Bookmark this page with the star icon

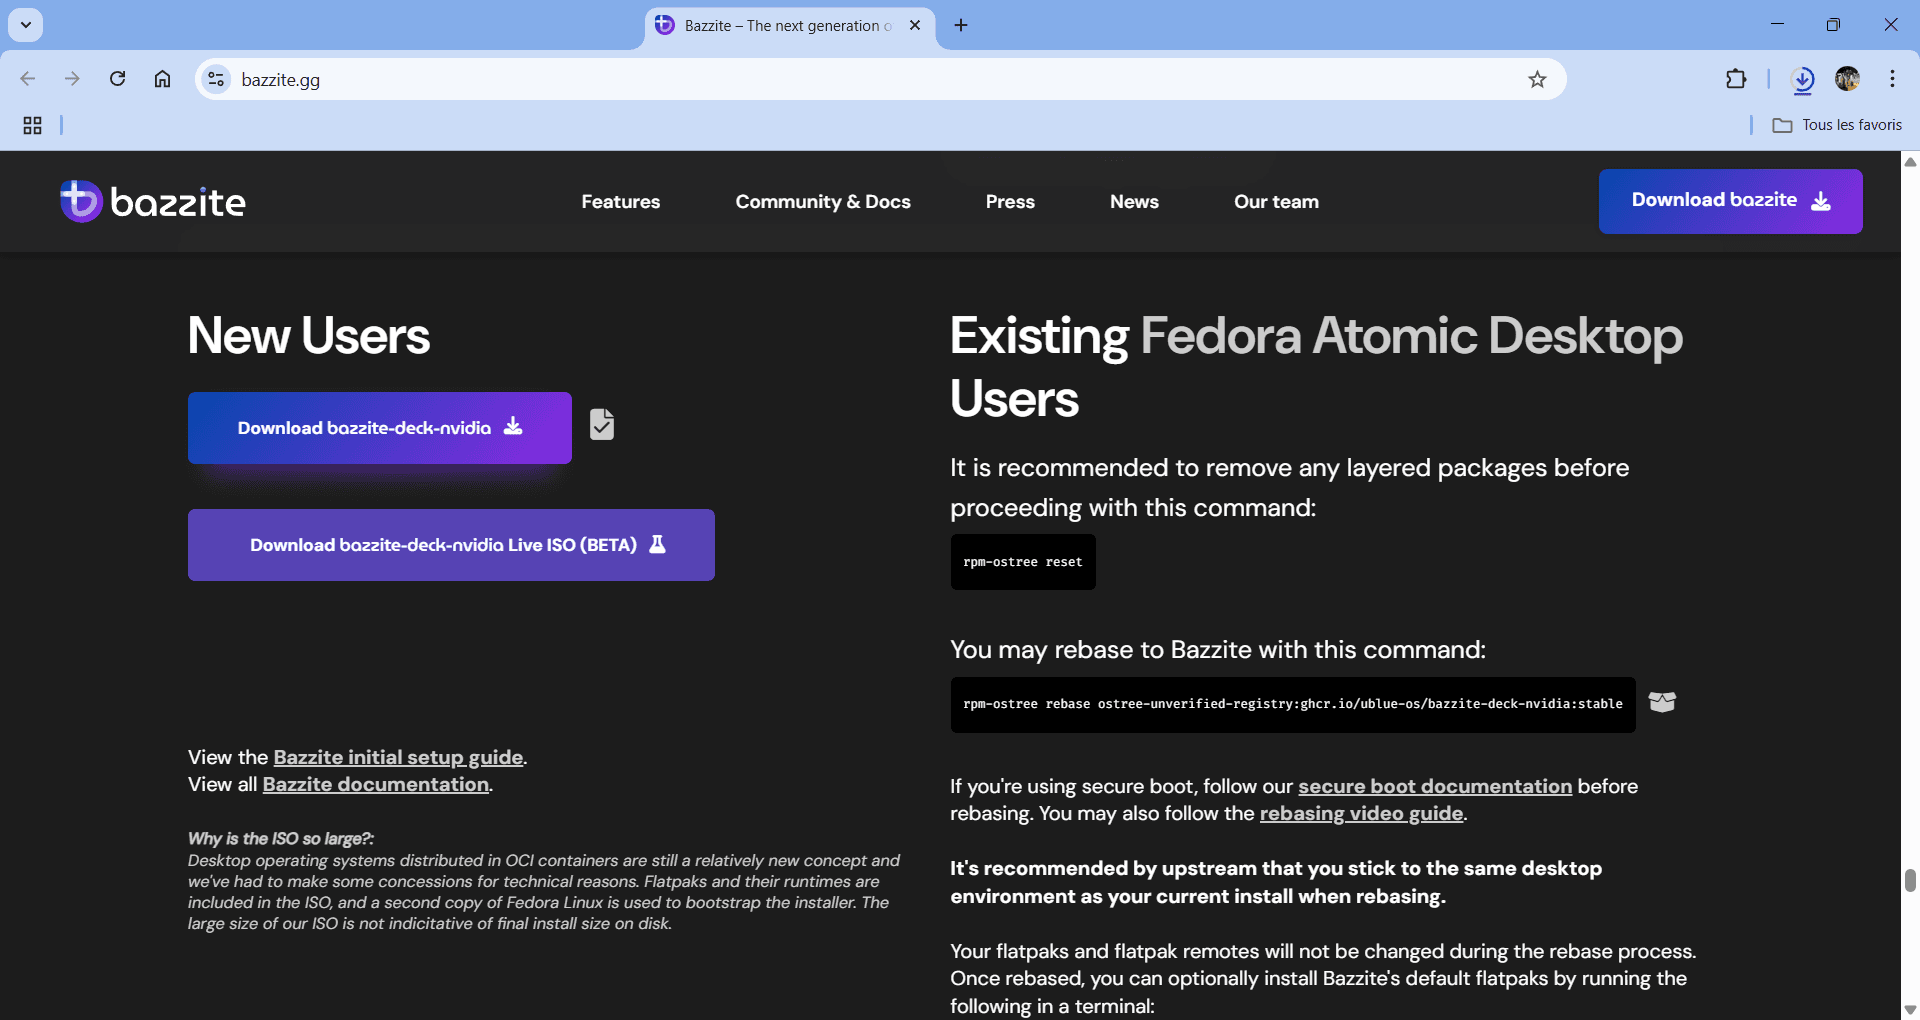(x=1537, y=79)
